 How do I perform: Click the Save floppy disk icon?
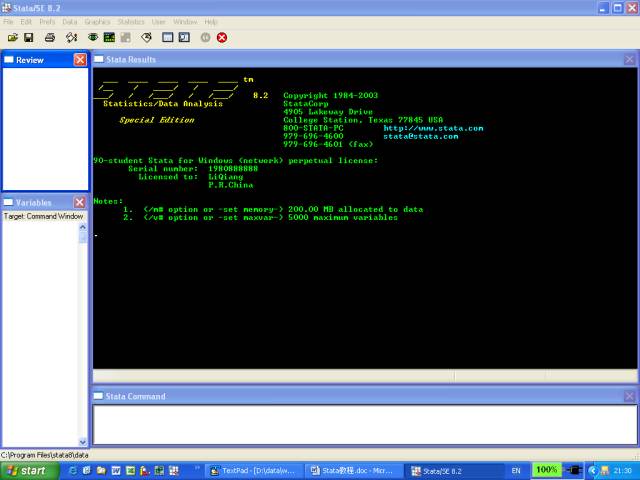pos(29,38)
